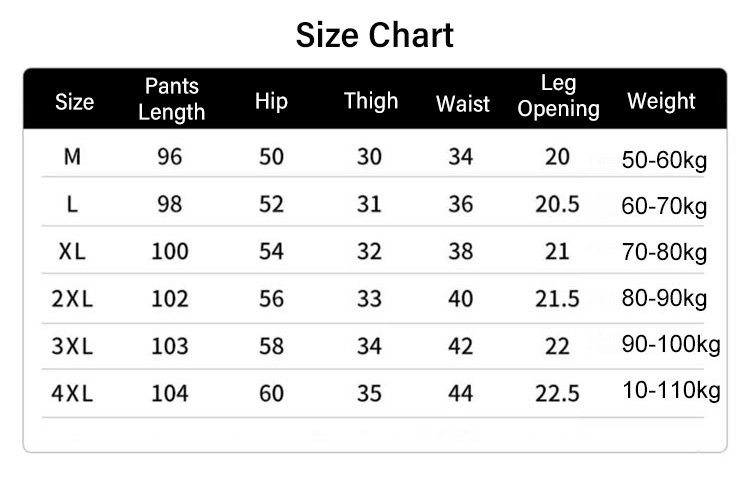
Task: Select the XL size row label
Action: point(72,251)
